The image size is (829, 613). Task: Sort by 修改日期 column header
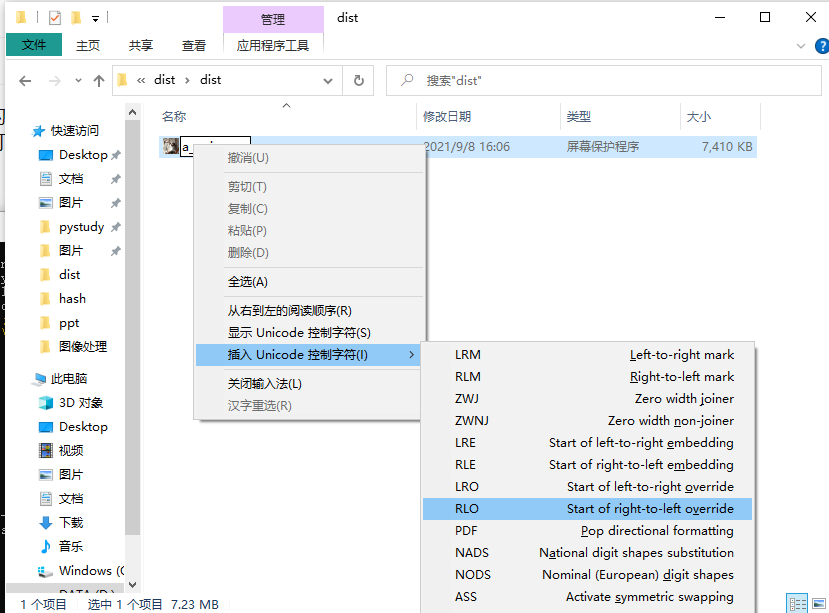click(x=447, y=116)
